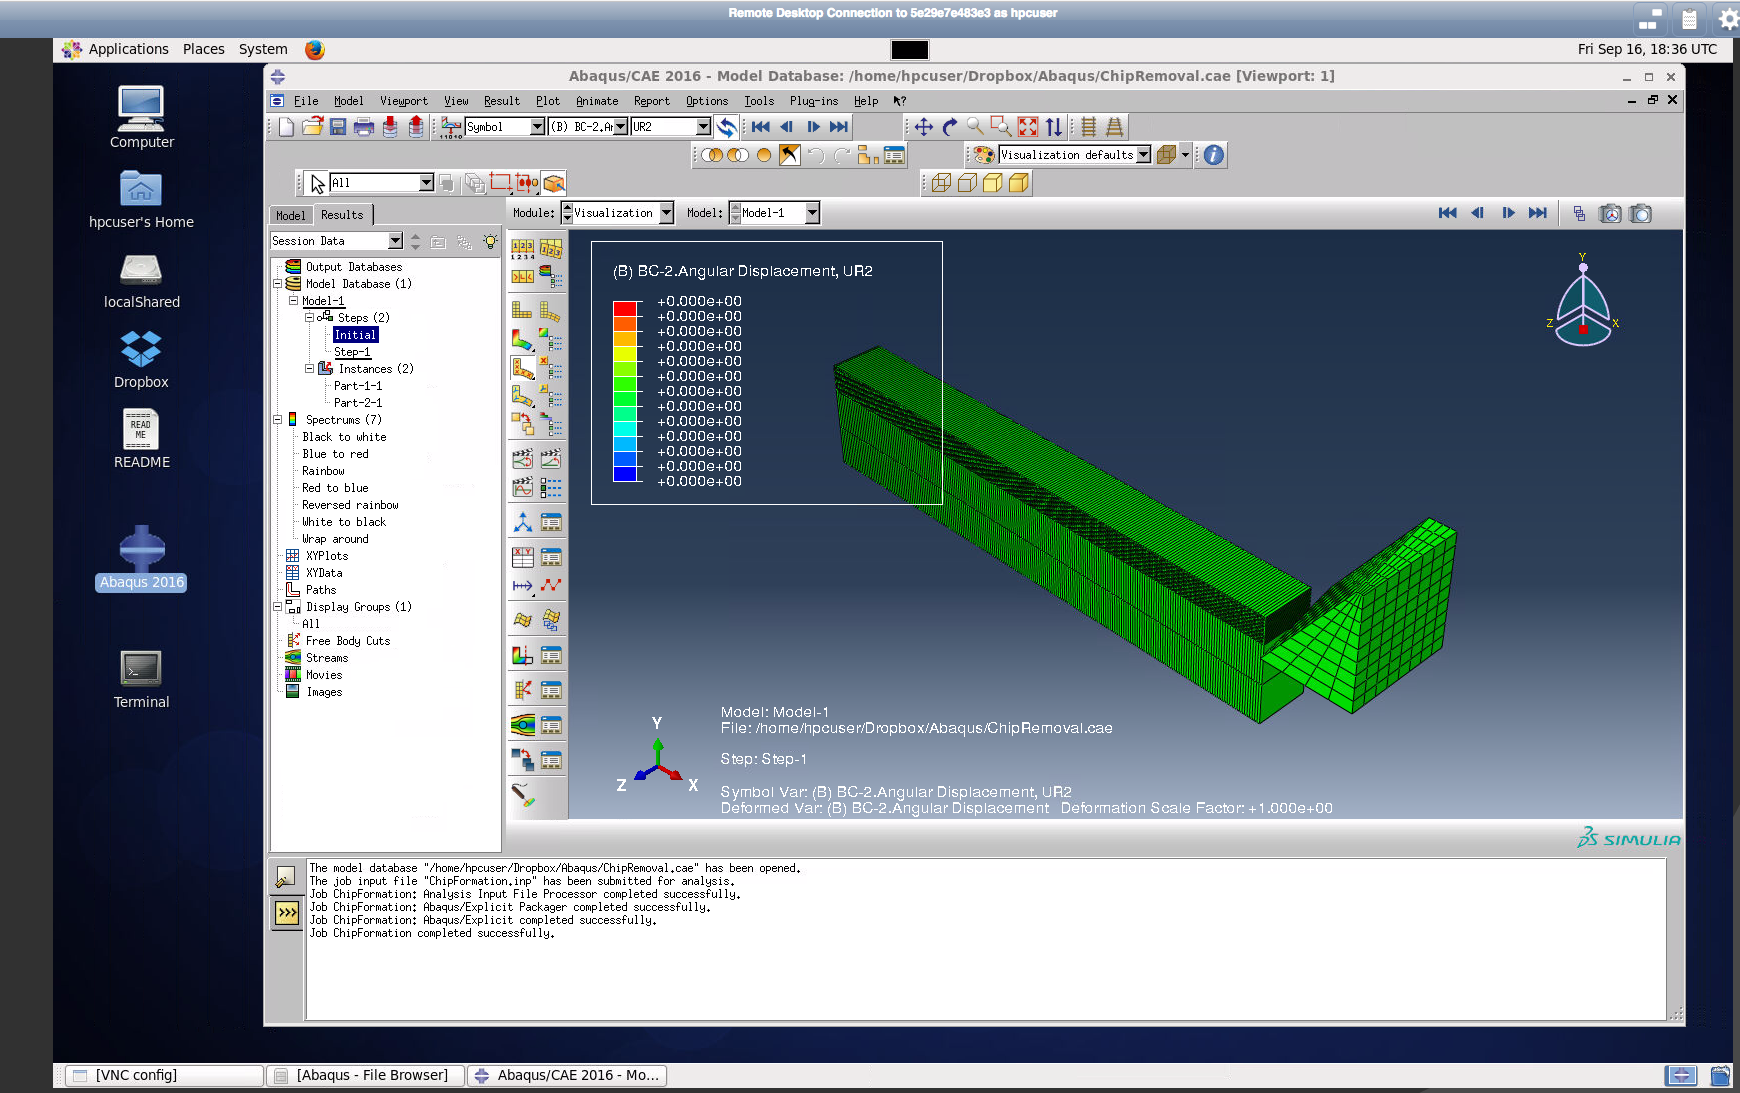Jump to first frame in viewport header
Screen dimensions: 1740x1093
click(x=1447, y=213)
